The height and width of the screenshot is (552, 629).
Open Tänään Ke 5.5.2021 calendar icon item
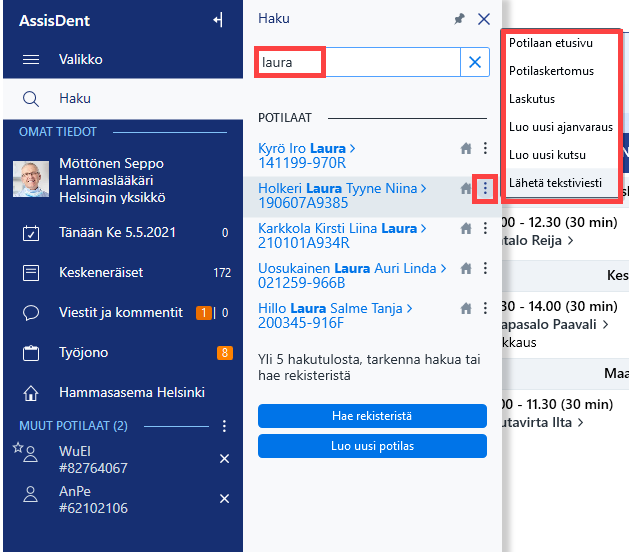[x=31, y=233]
